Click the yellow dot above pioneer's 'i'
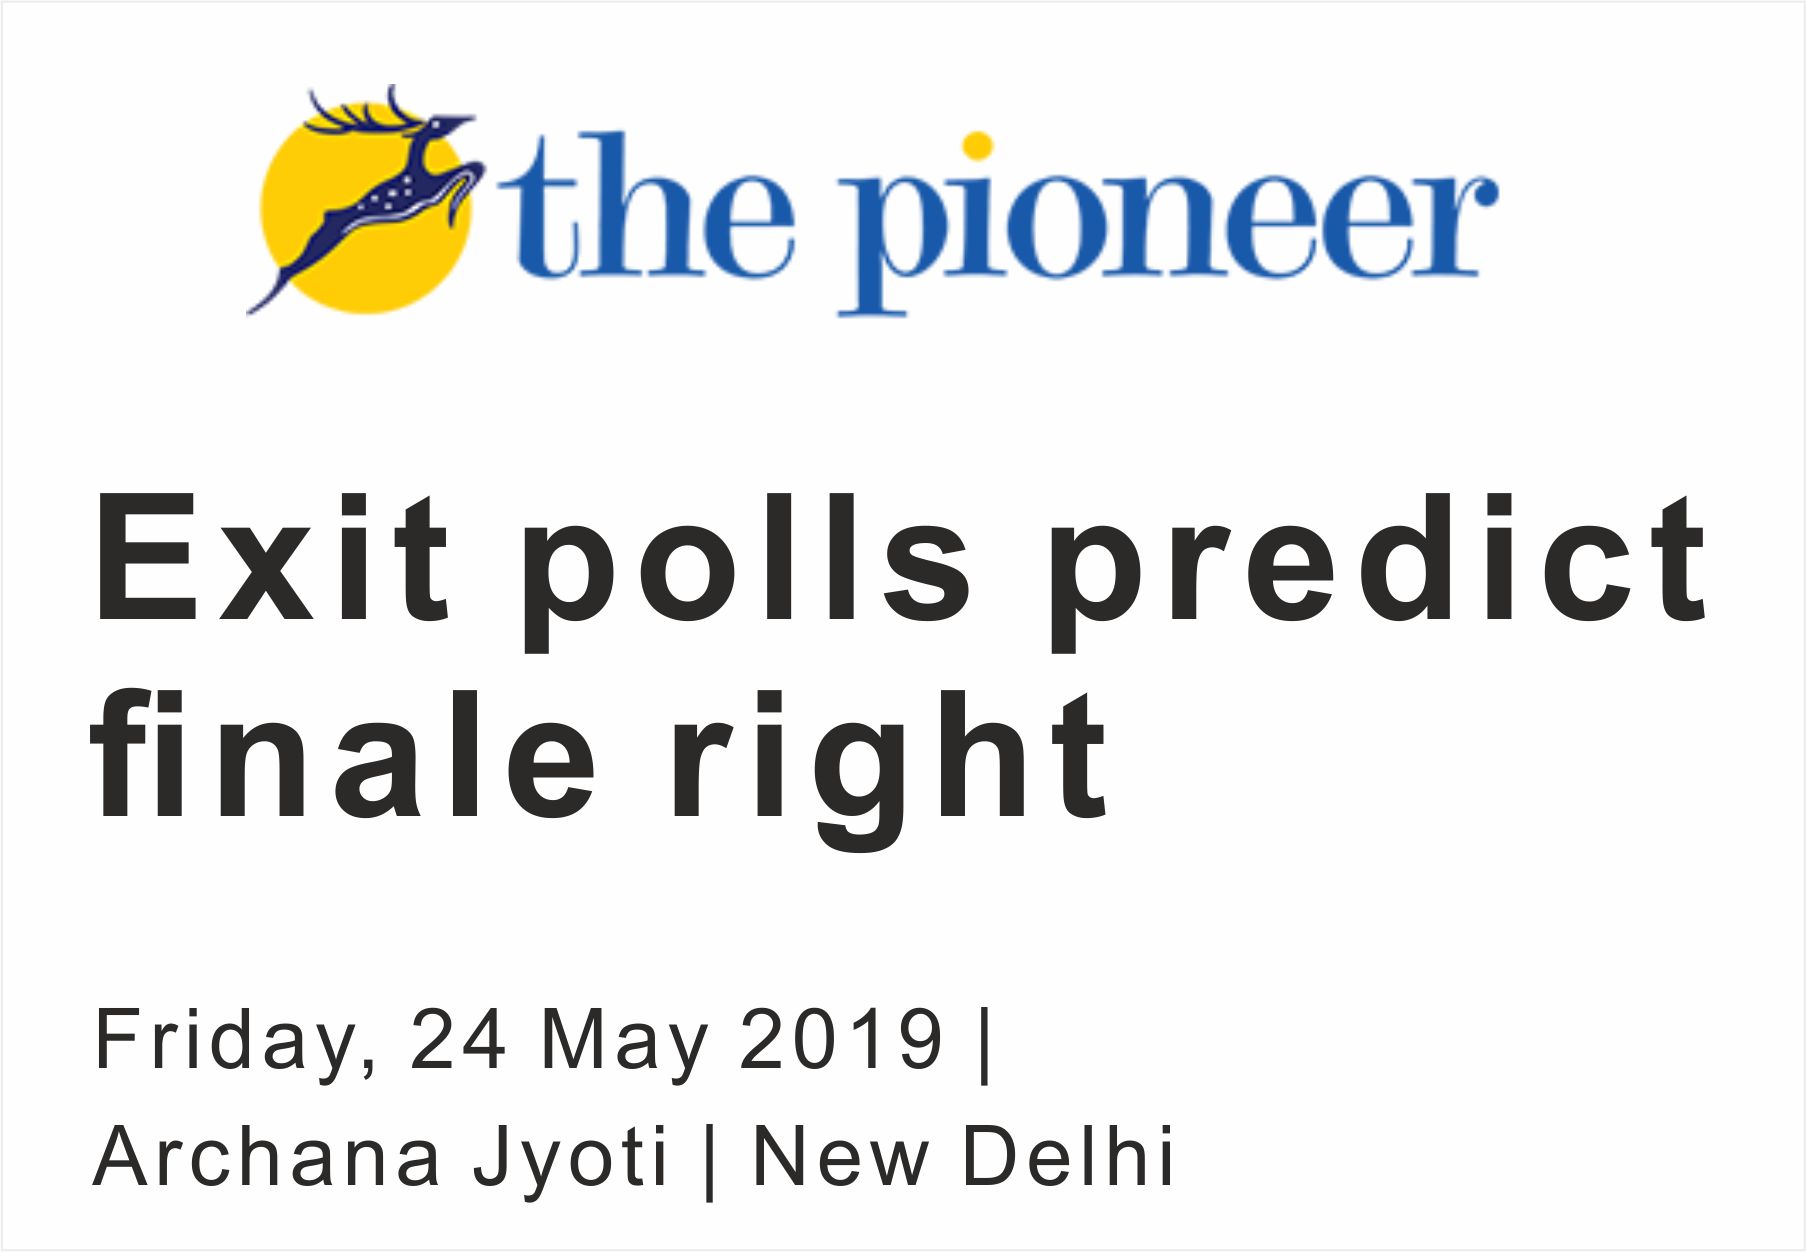Screen dimensions: 1806x1252 [x=977, y=146]
